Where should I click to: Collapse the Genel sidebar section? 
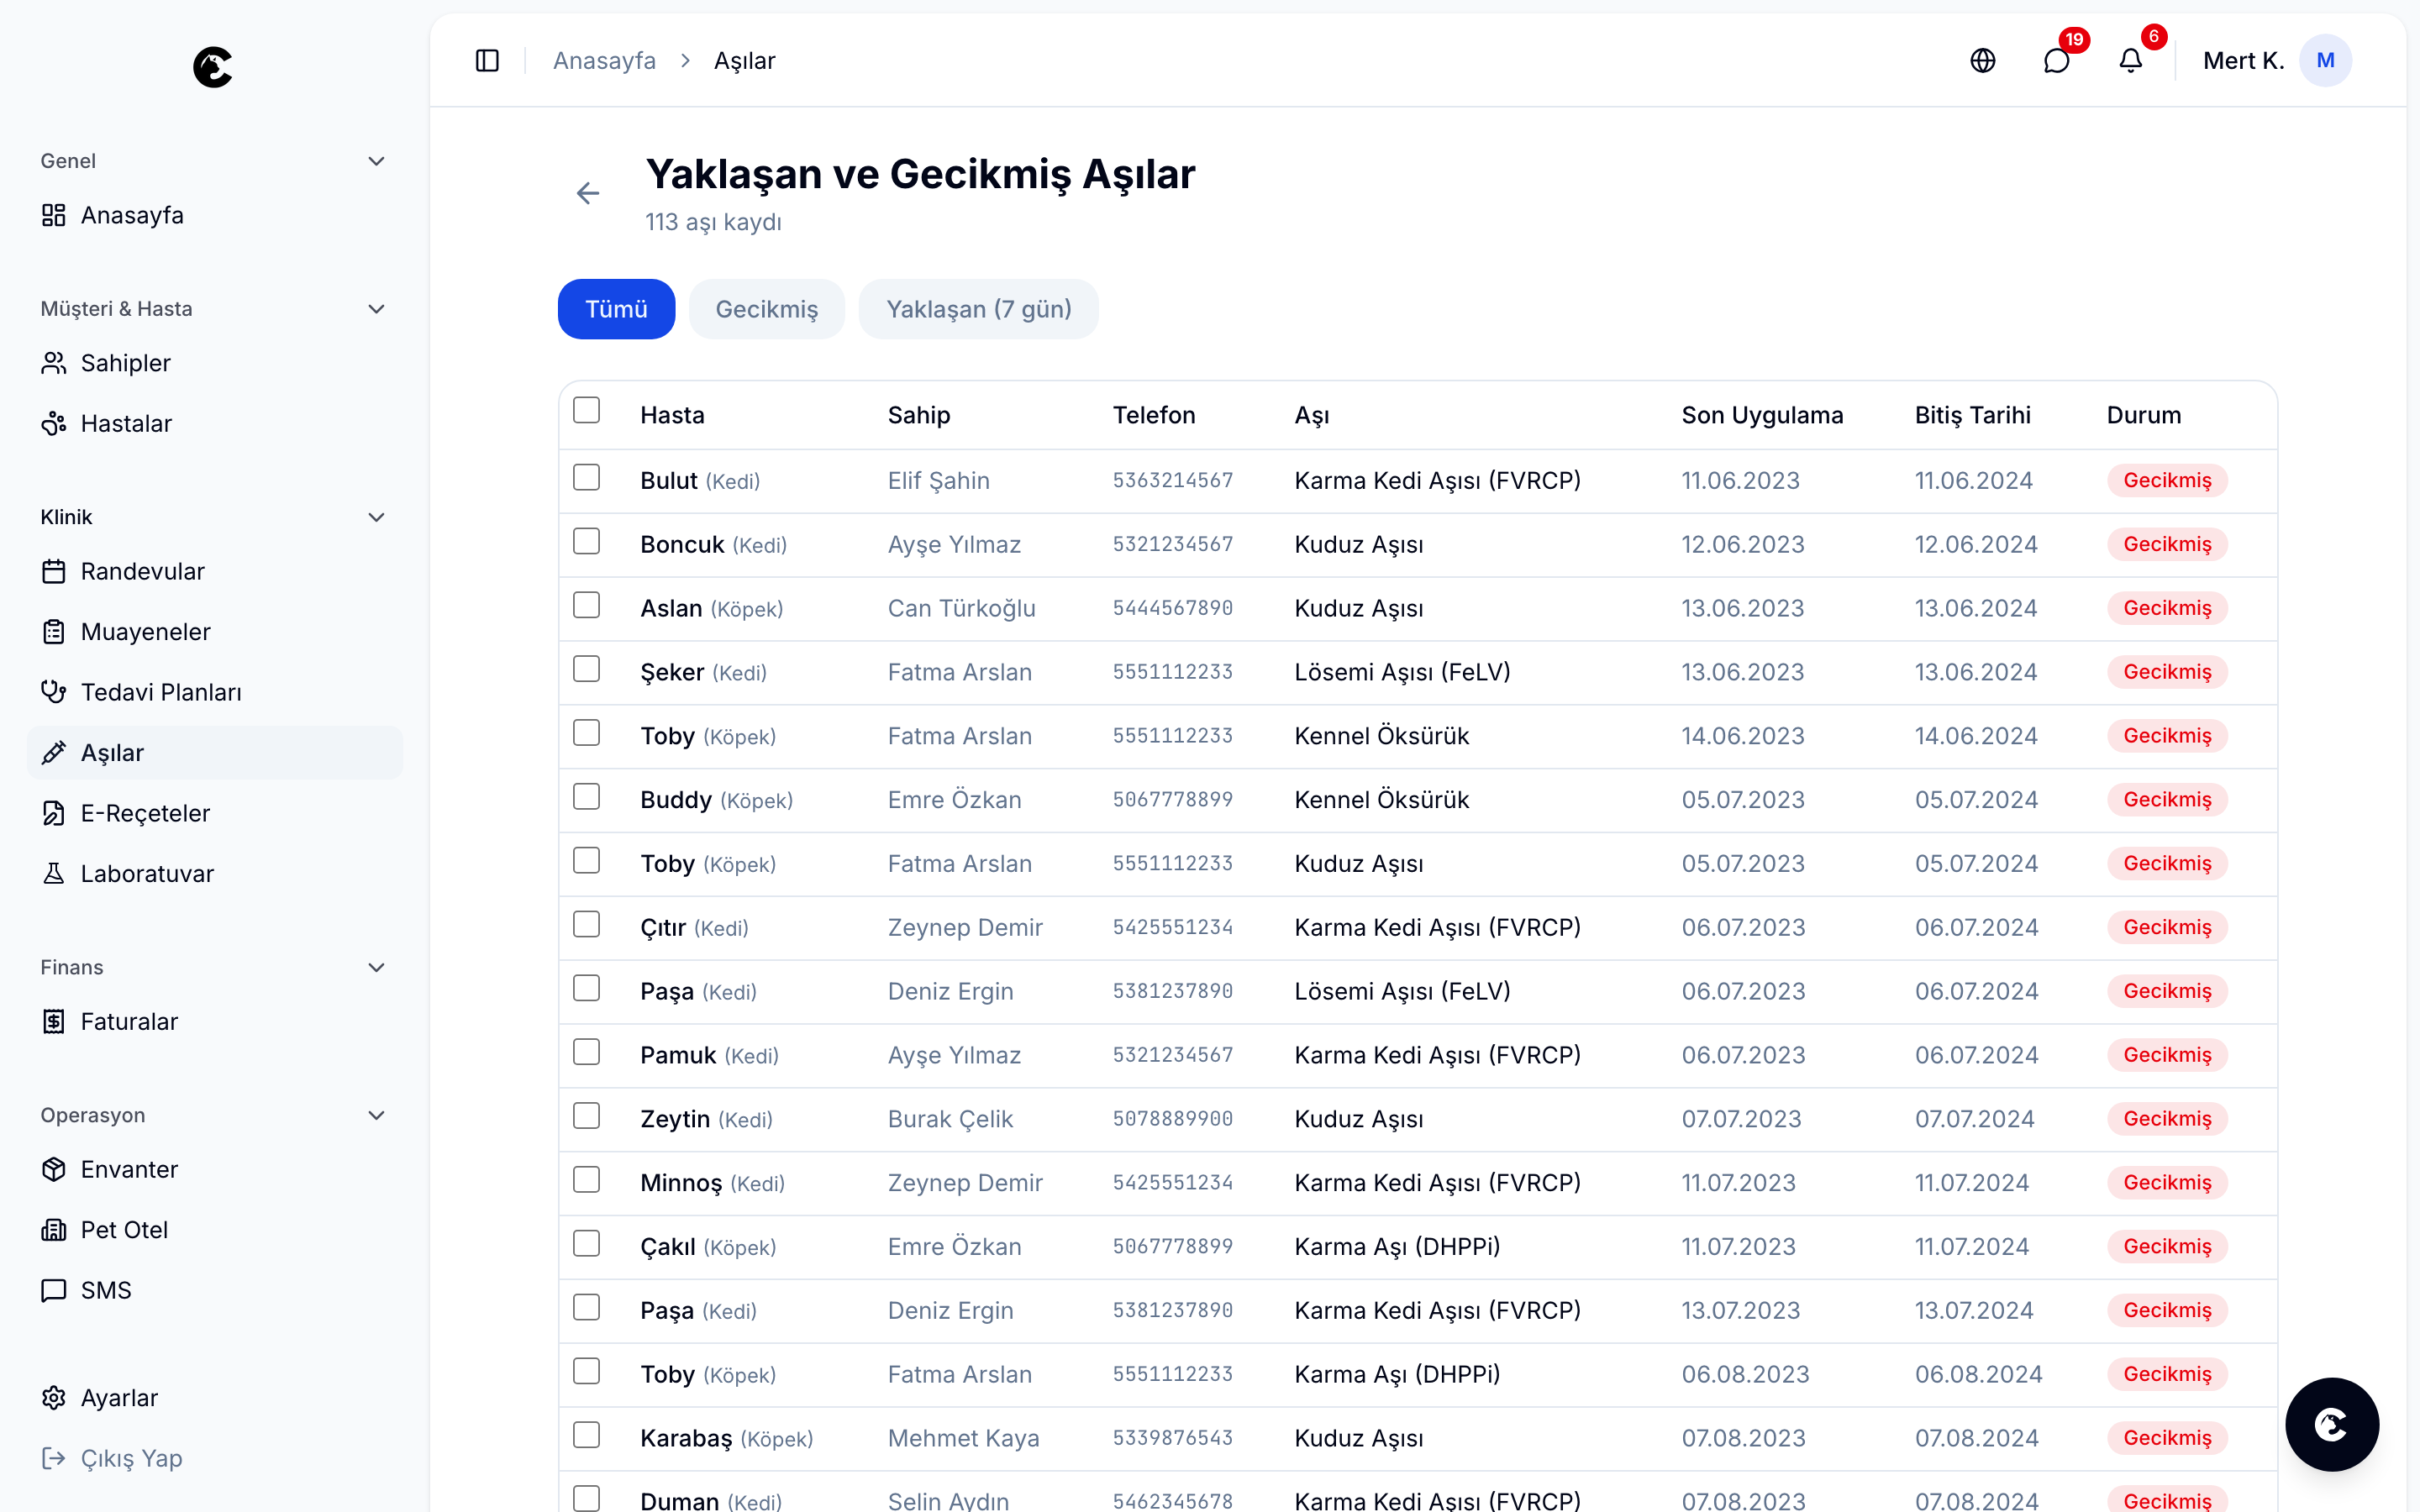coord(376,161)
